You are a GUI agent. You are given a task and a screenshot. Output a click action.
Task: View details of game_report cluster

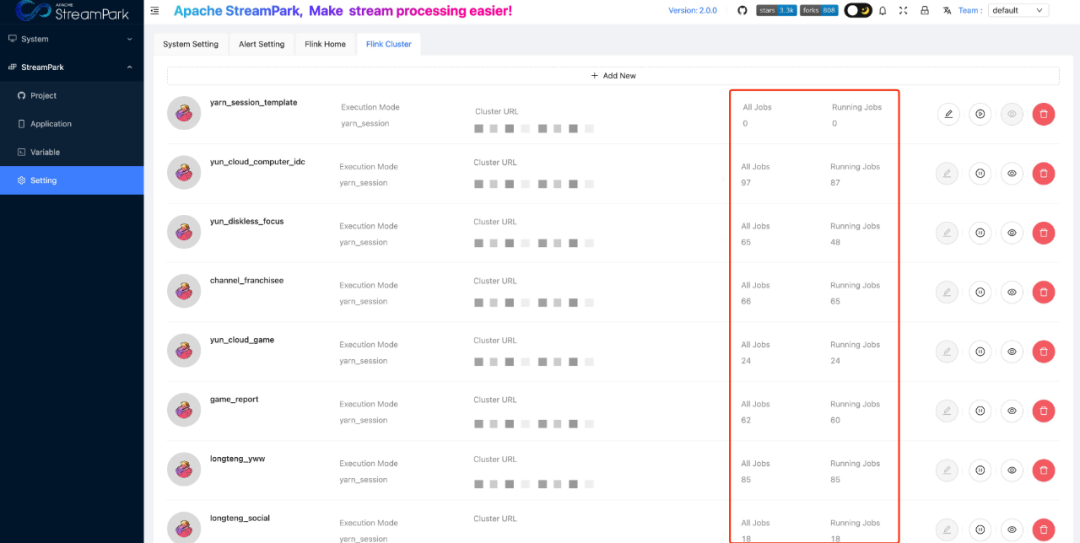(1012, 411)
